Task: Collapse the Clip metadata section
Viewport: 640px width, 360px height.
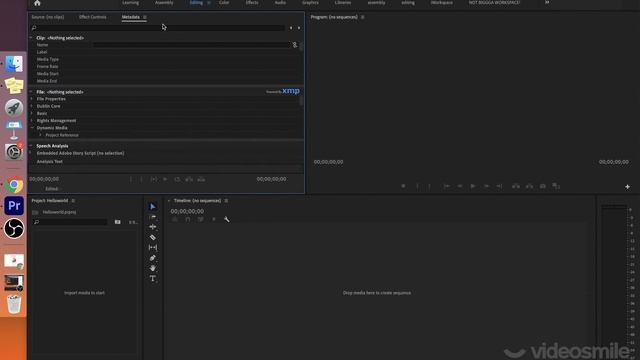Action: point(31,38)
